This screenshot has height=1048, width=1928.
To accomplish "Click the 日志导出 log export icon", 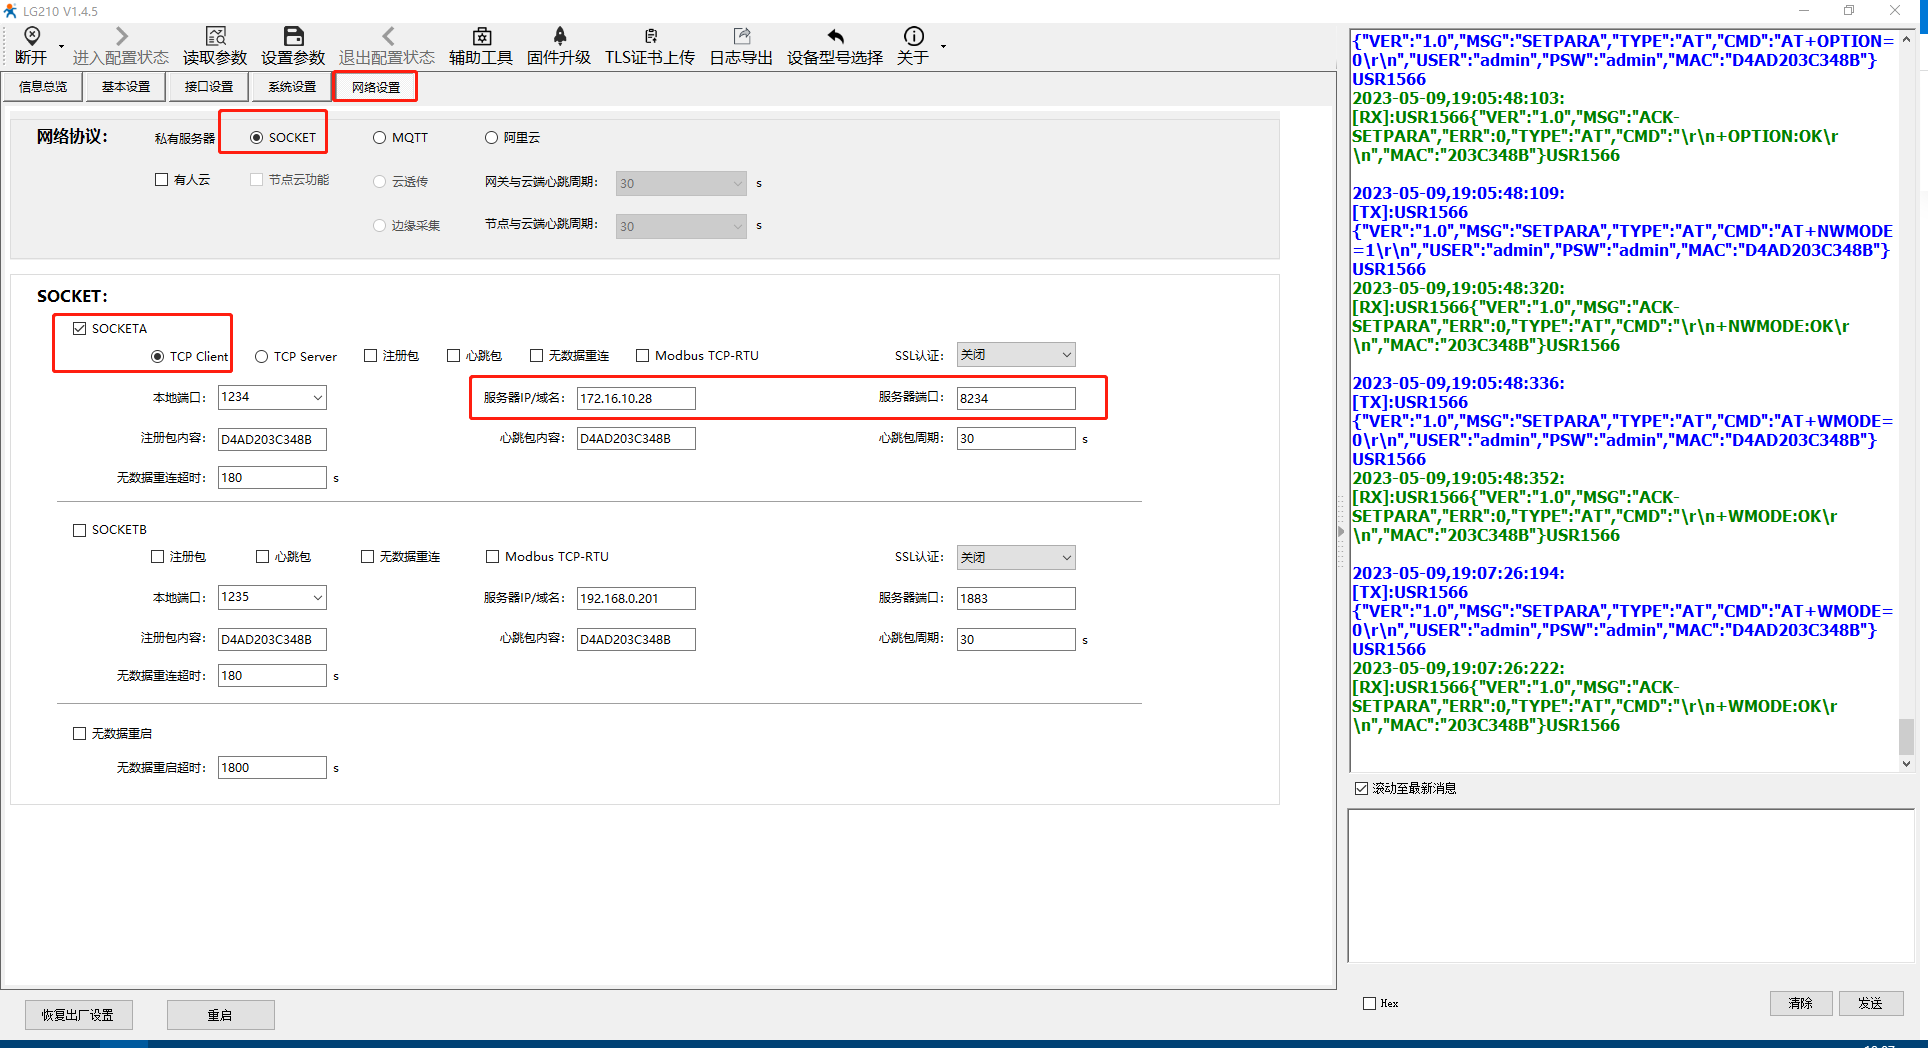I will click(741, 37).
